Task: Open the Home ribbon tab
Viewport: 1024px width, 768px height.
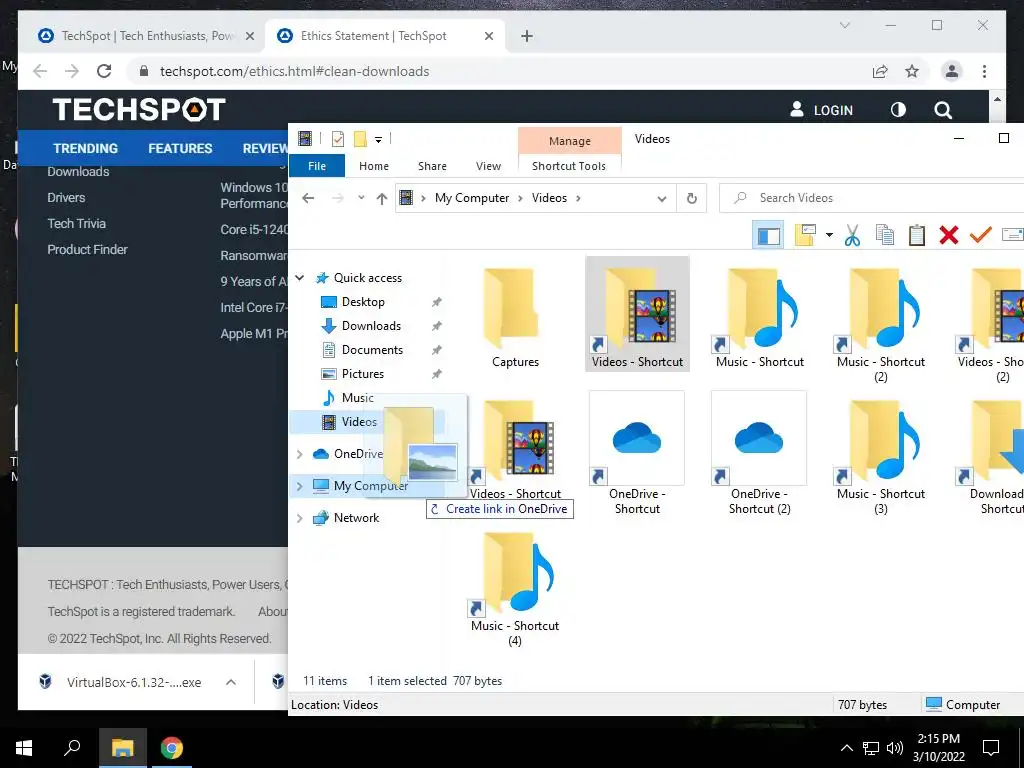Action: coord(374,166)
